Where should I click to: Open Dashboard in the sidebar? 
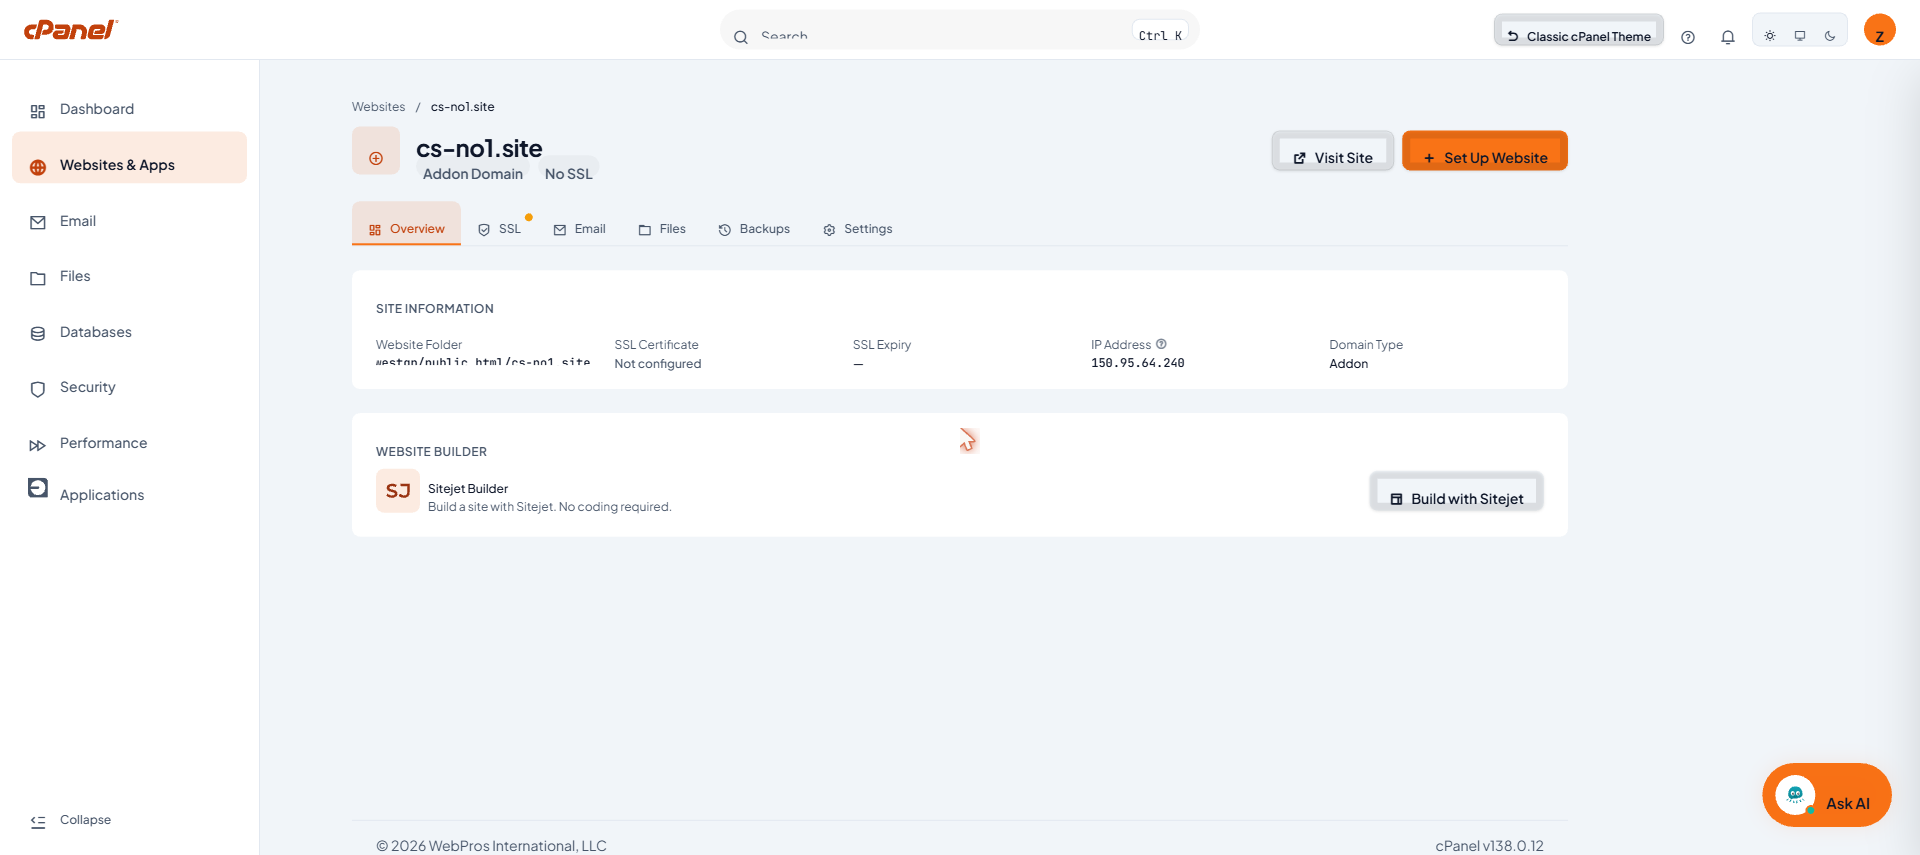pos(129,109)
